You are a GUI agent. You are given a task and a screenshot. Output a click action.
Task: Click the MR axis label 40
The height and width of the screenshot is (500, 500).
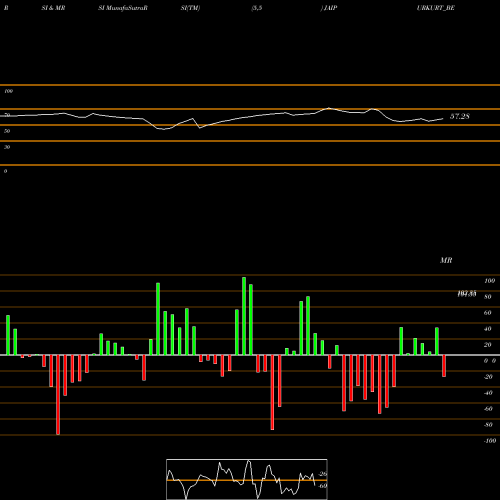click(488, 329)
